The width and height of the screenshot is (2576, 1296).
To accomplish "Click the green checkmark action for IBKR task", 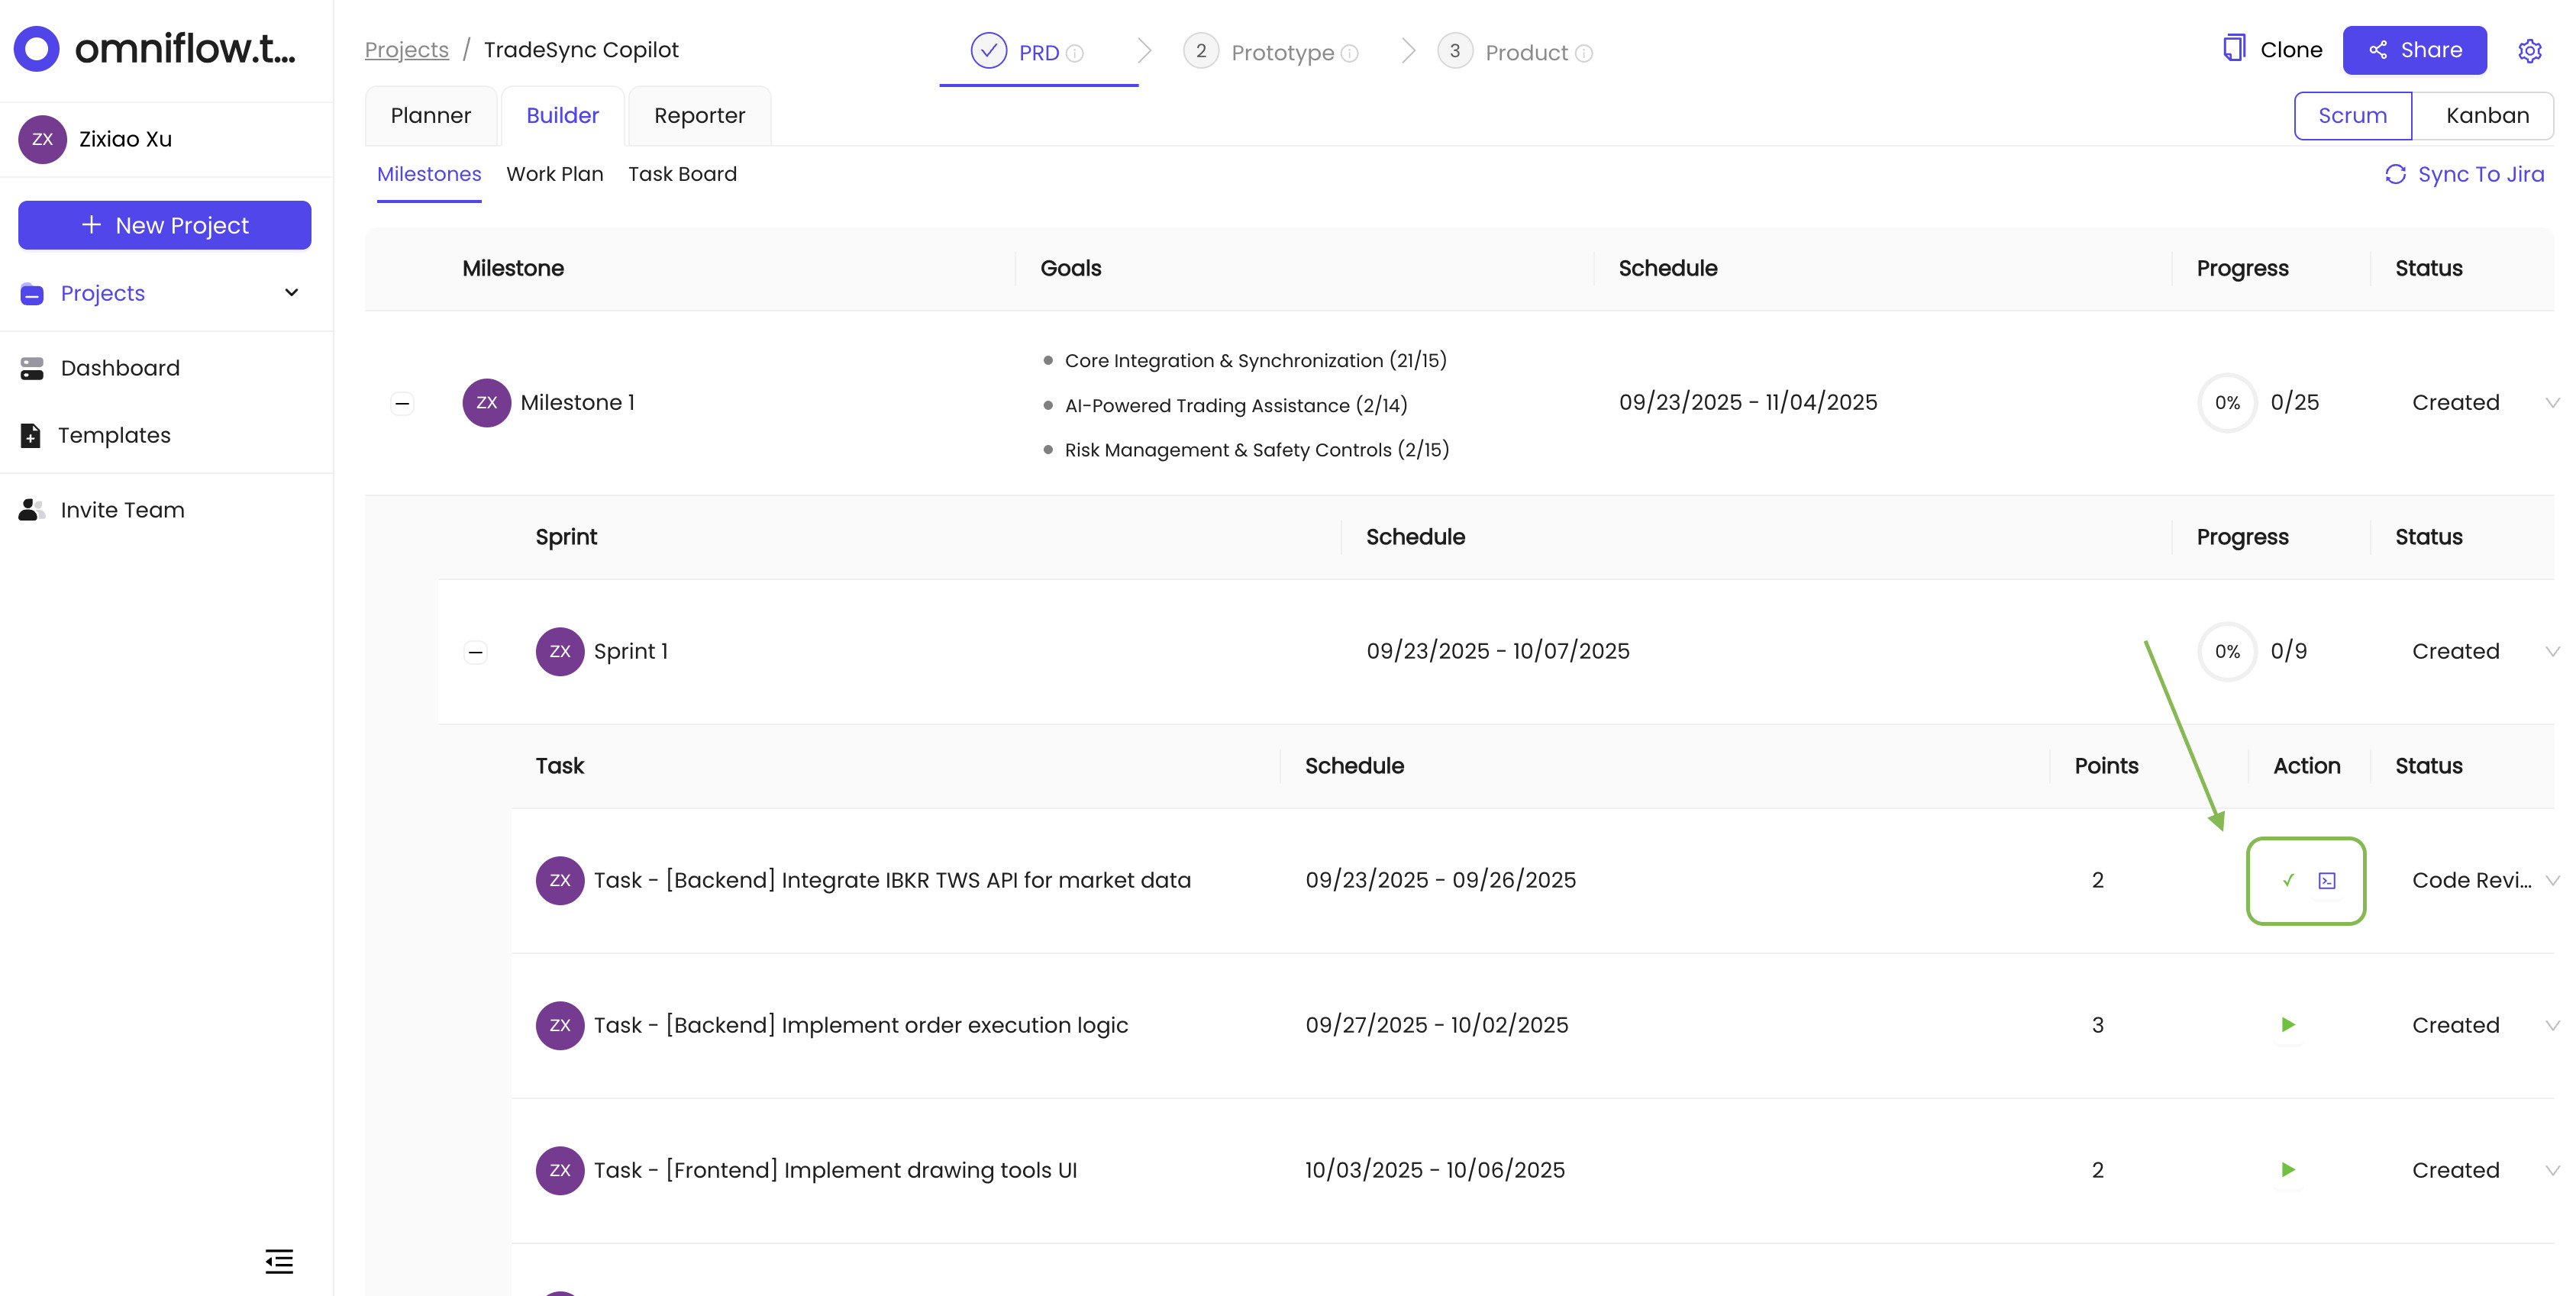I will coord(2288,880).
